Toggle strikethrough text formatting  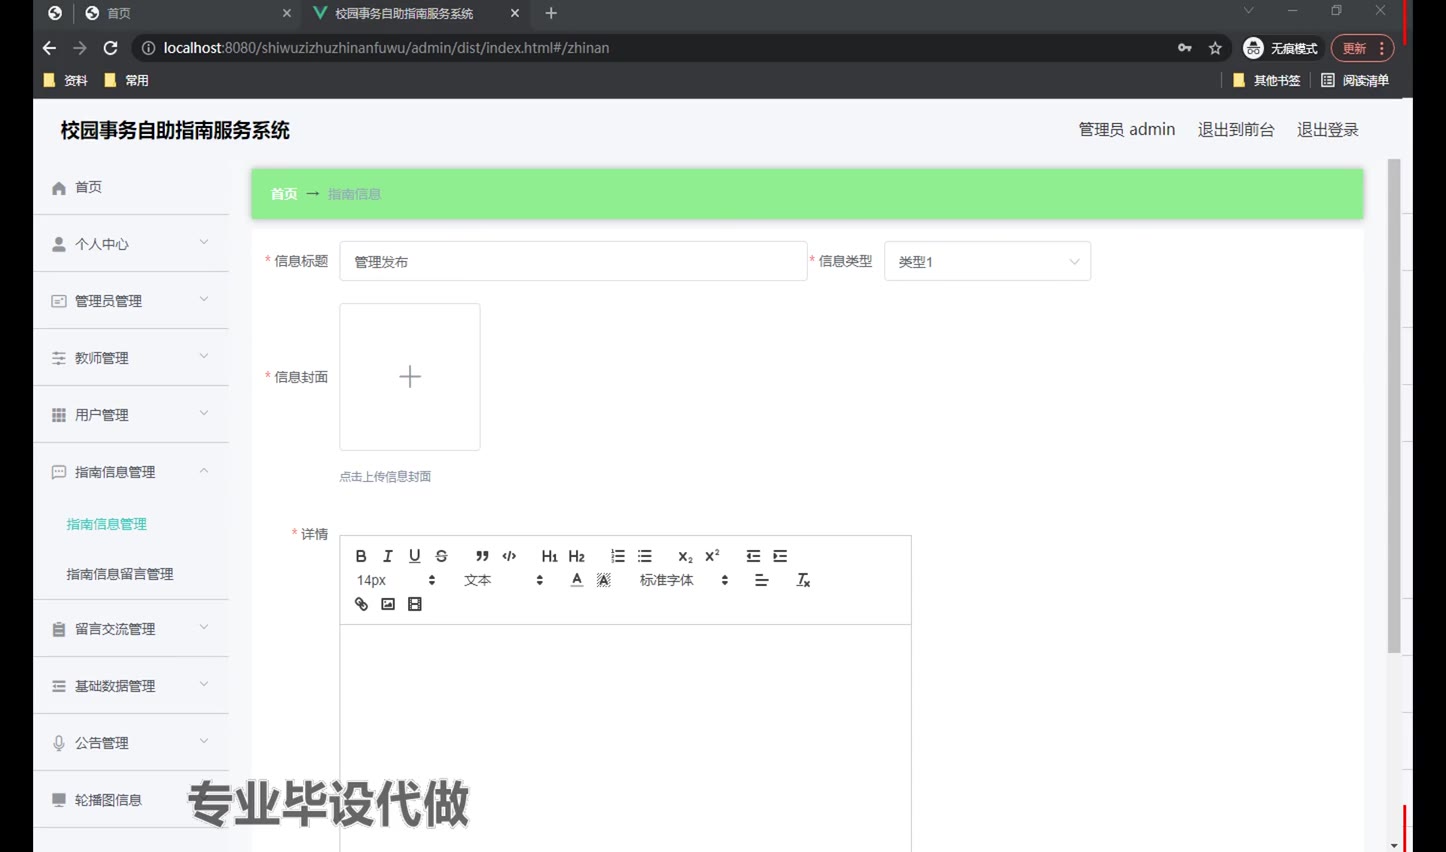click(x=441, y=556)
